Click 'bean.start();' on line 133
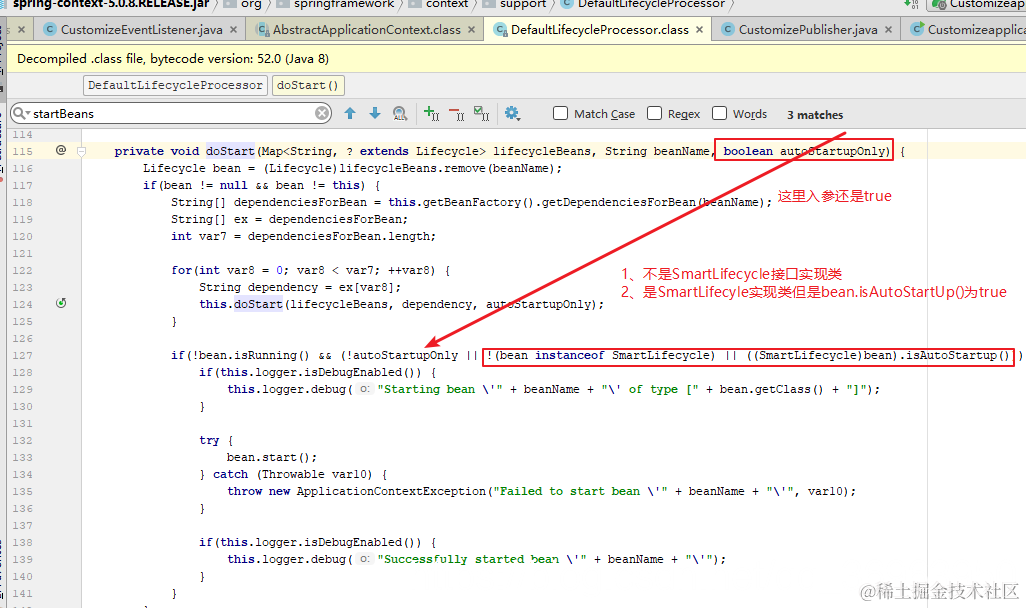The width and height of the screenshot is (1026, 608). 272,457
